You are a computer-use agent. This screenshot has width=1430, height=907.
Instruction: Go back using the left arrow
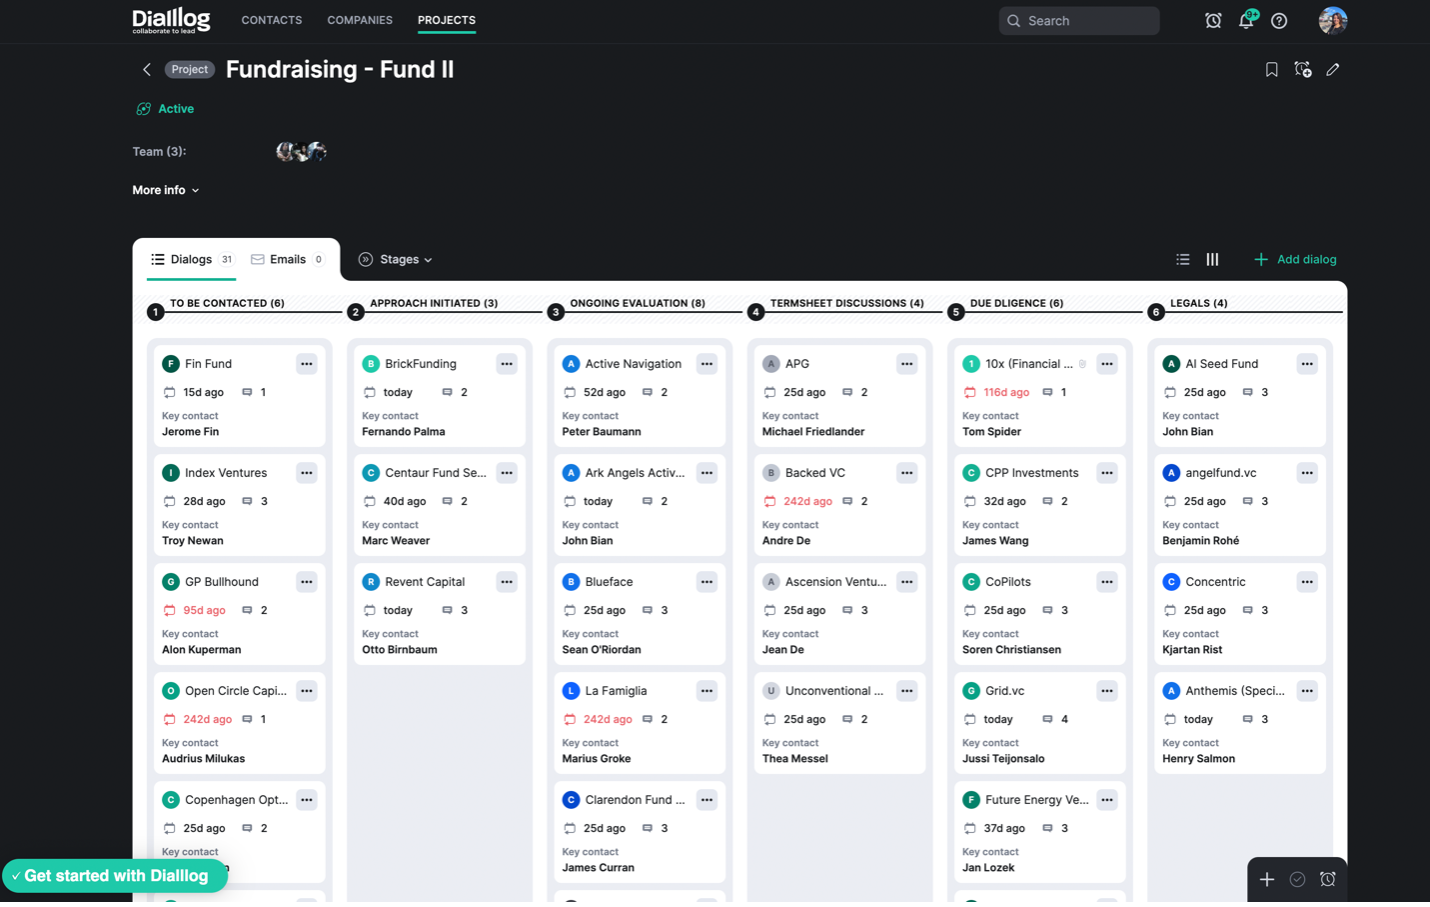(147, 70)
